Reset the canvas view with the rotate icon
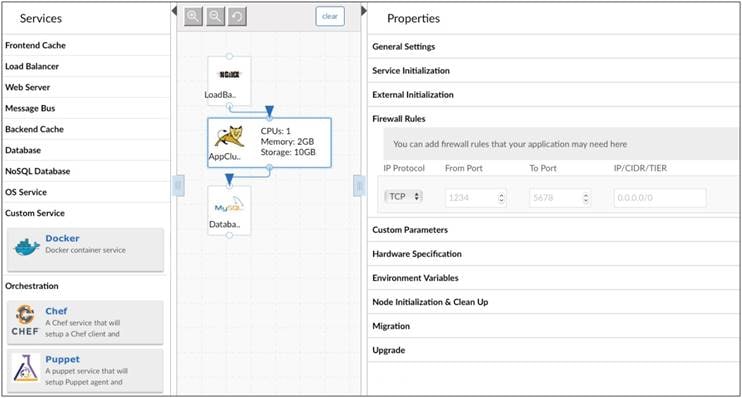Viewport: 742px width, 398px height. point(237,17)
